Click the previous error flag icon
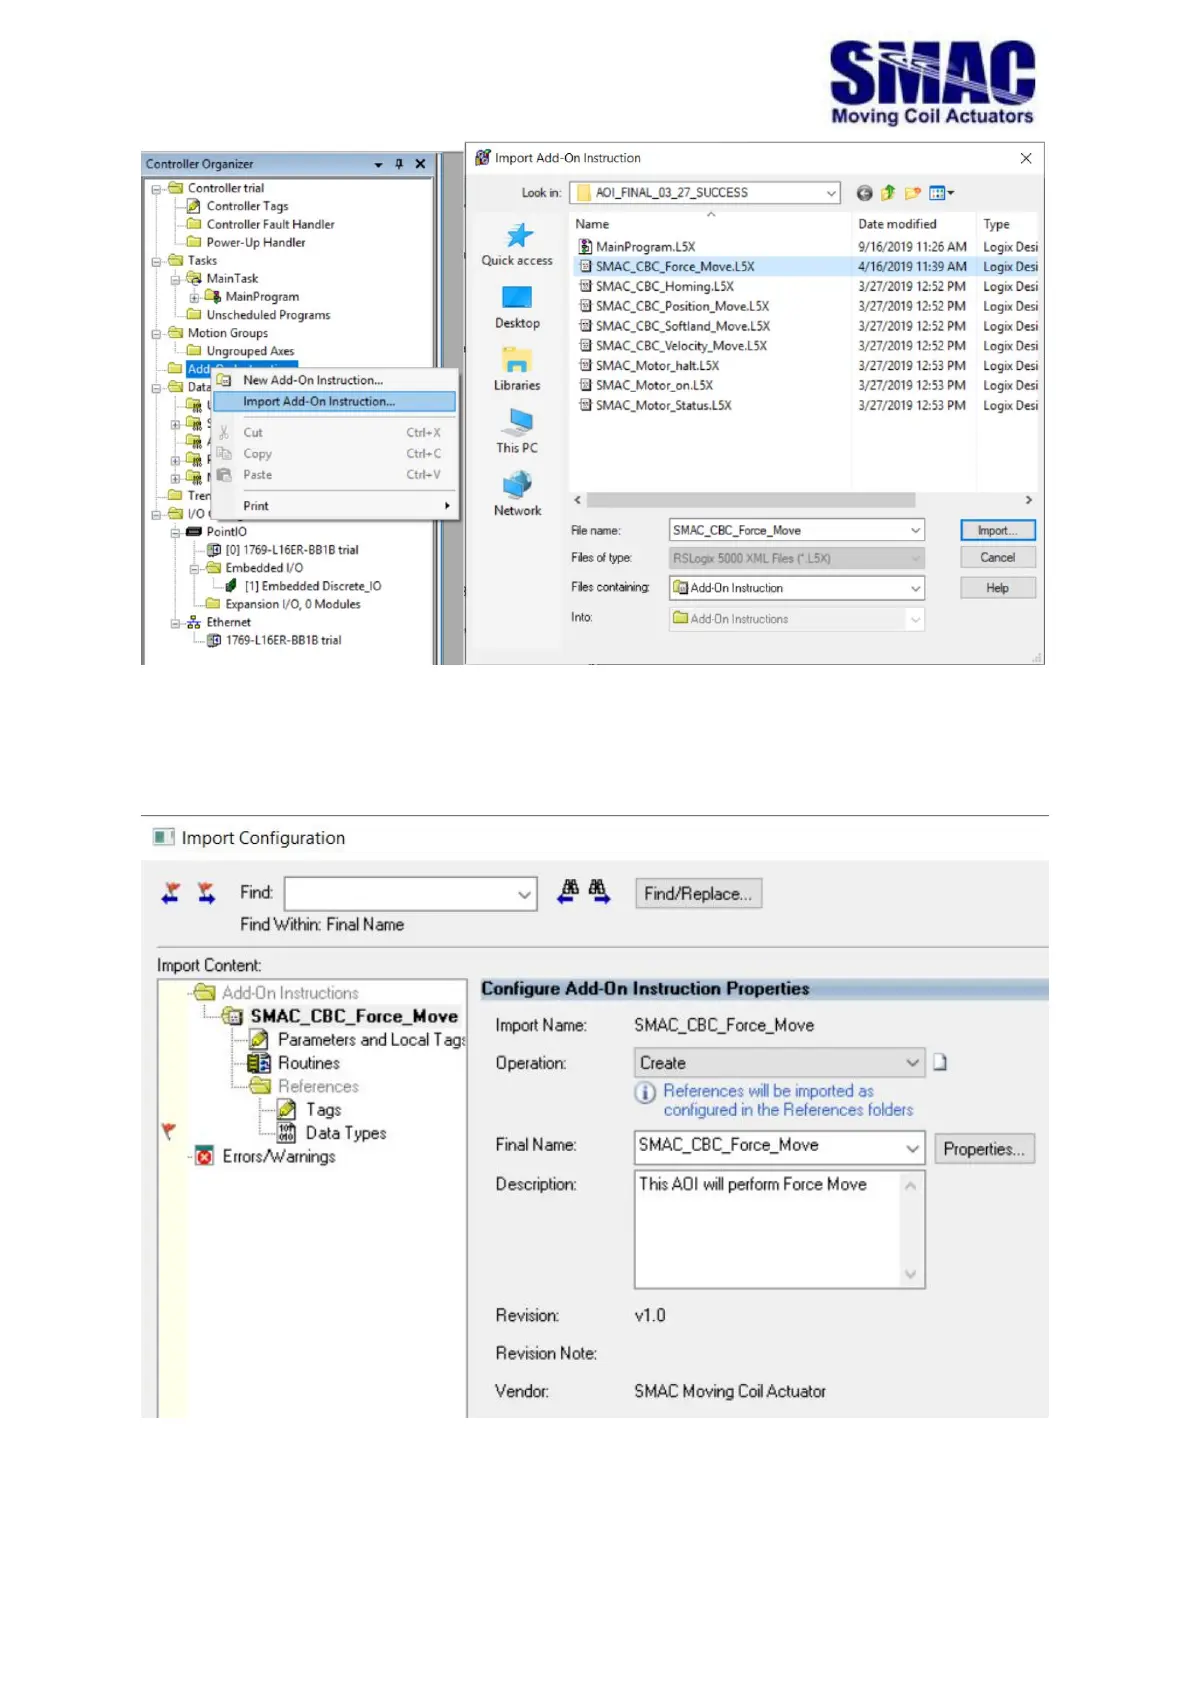The width and height of the screenshot is (1190, 1684). pos(171,893)
